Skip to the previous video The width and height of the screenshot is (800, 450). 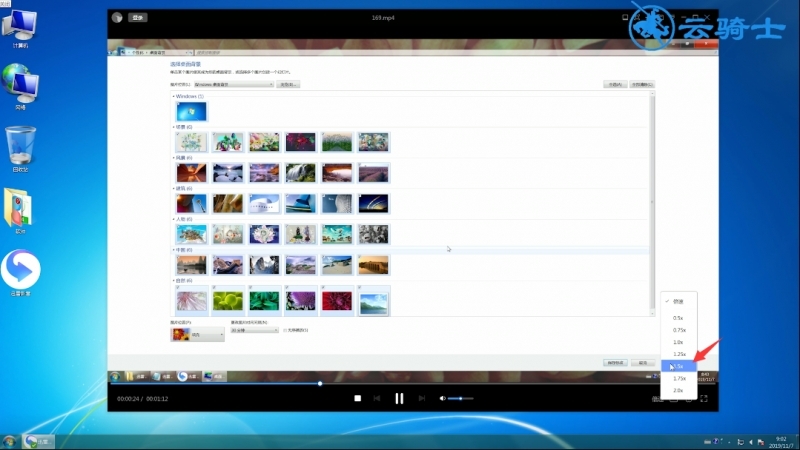(377, 398)
